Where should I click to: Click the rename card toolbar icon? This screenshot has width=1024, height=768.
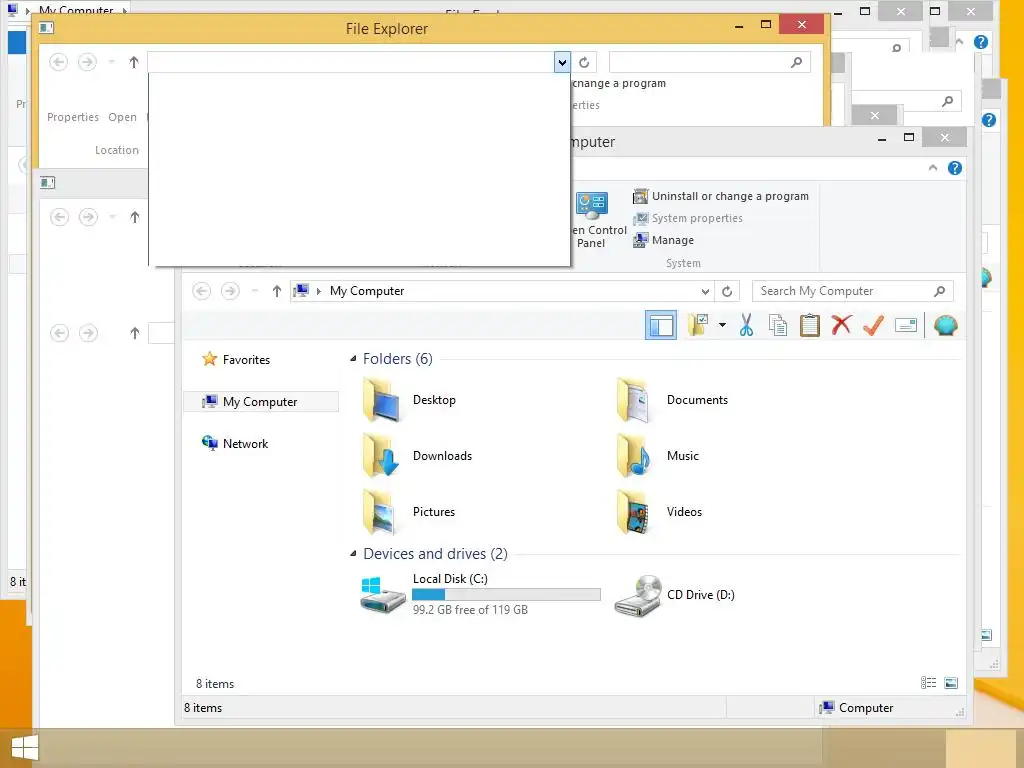coord(906,325)
